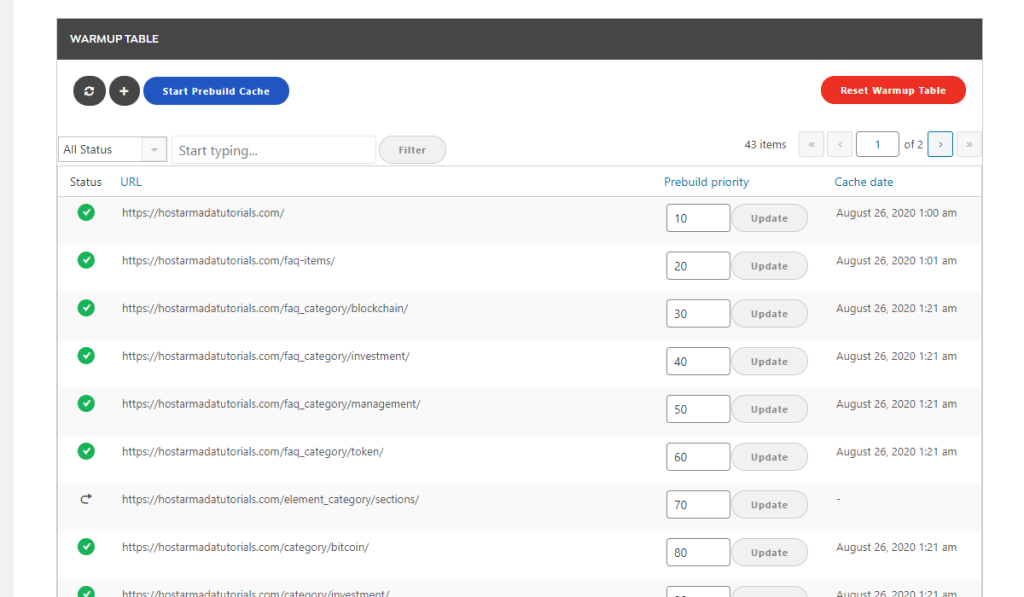The width and height of the screenshot is (1024, 597).
Task: Edit priority field with value 10
Action: [698, 218]
